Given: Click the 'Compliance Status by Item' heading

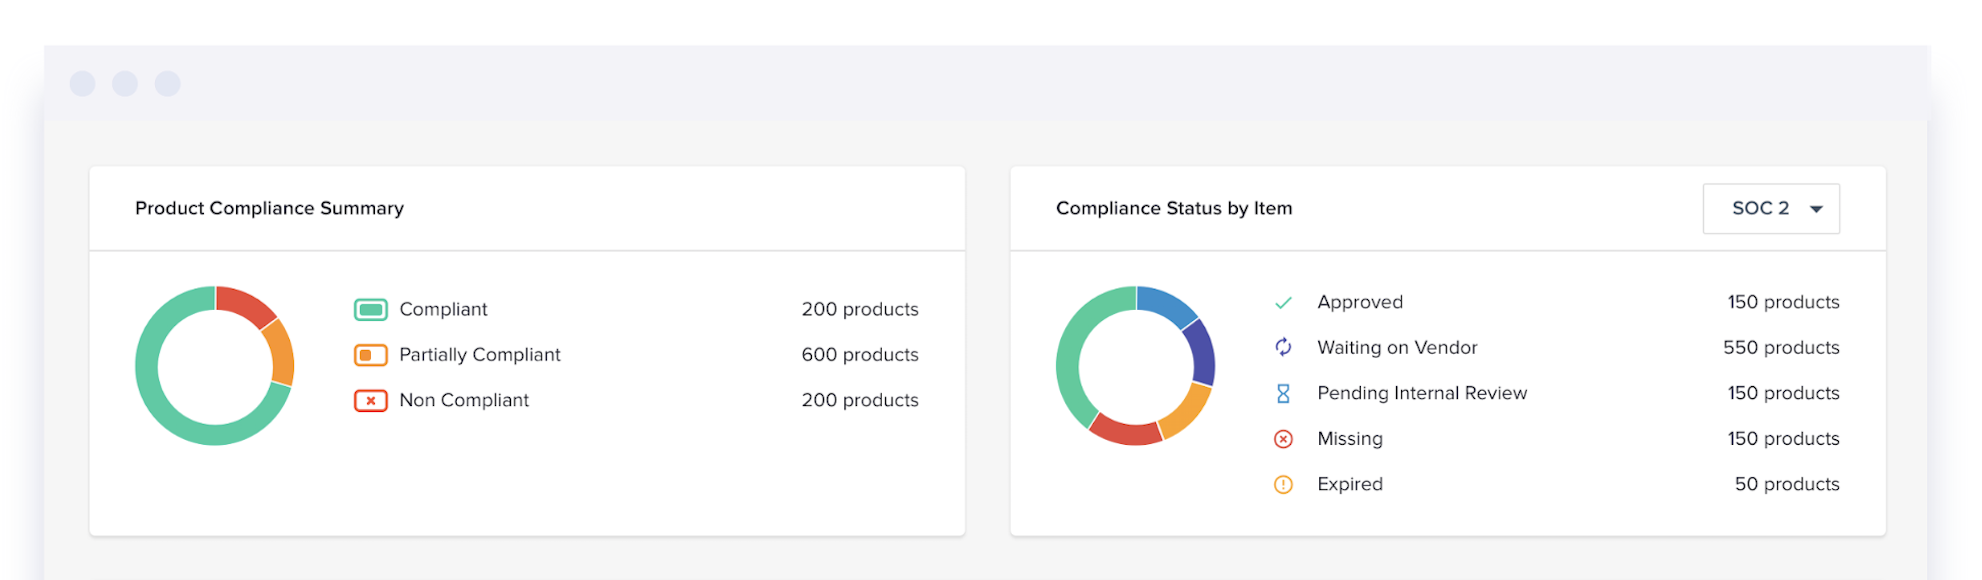Looking at the screenshot, I should point(1174,208).
